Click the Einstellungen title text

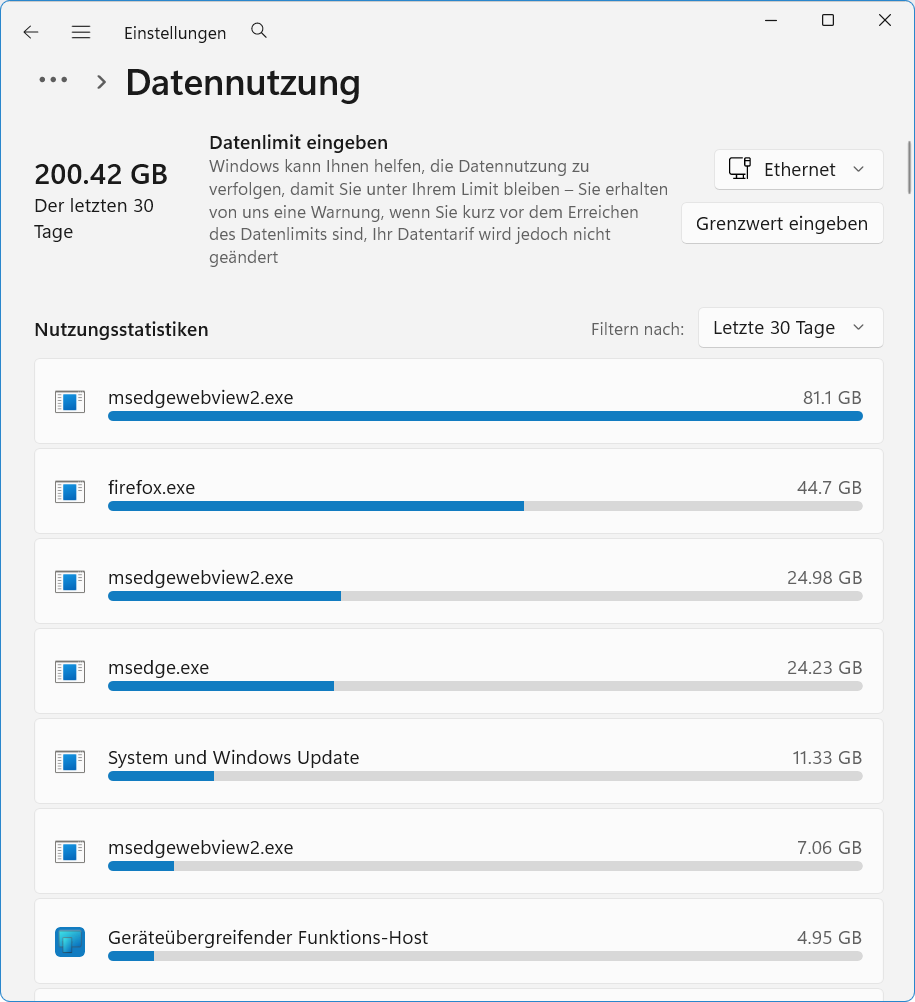175,33
